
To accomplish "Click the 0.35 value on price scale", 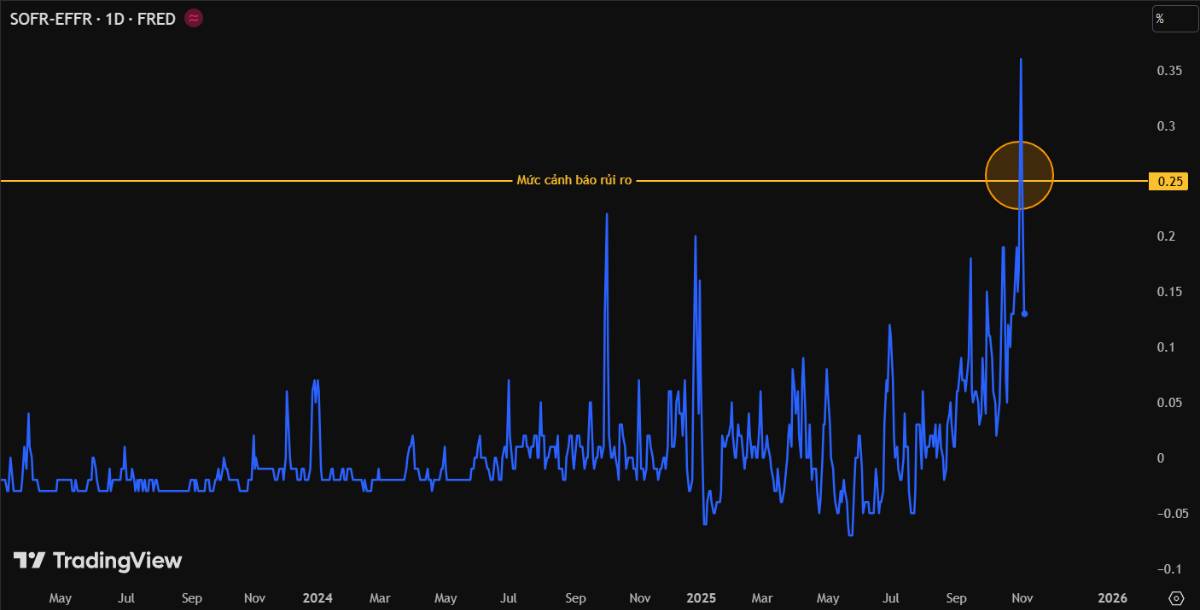I will click(x=1170, y=71).
